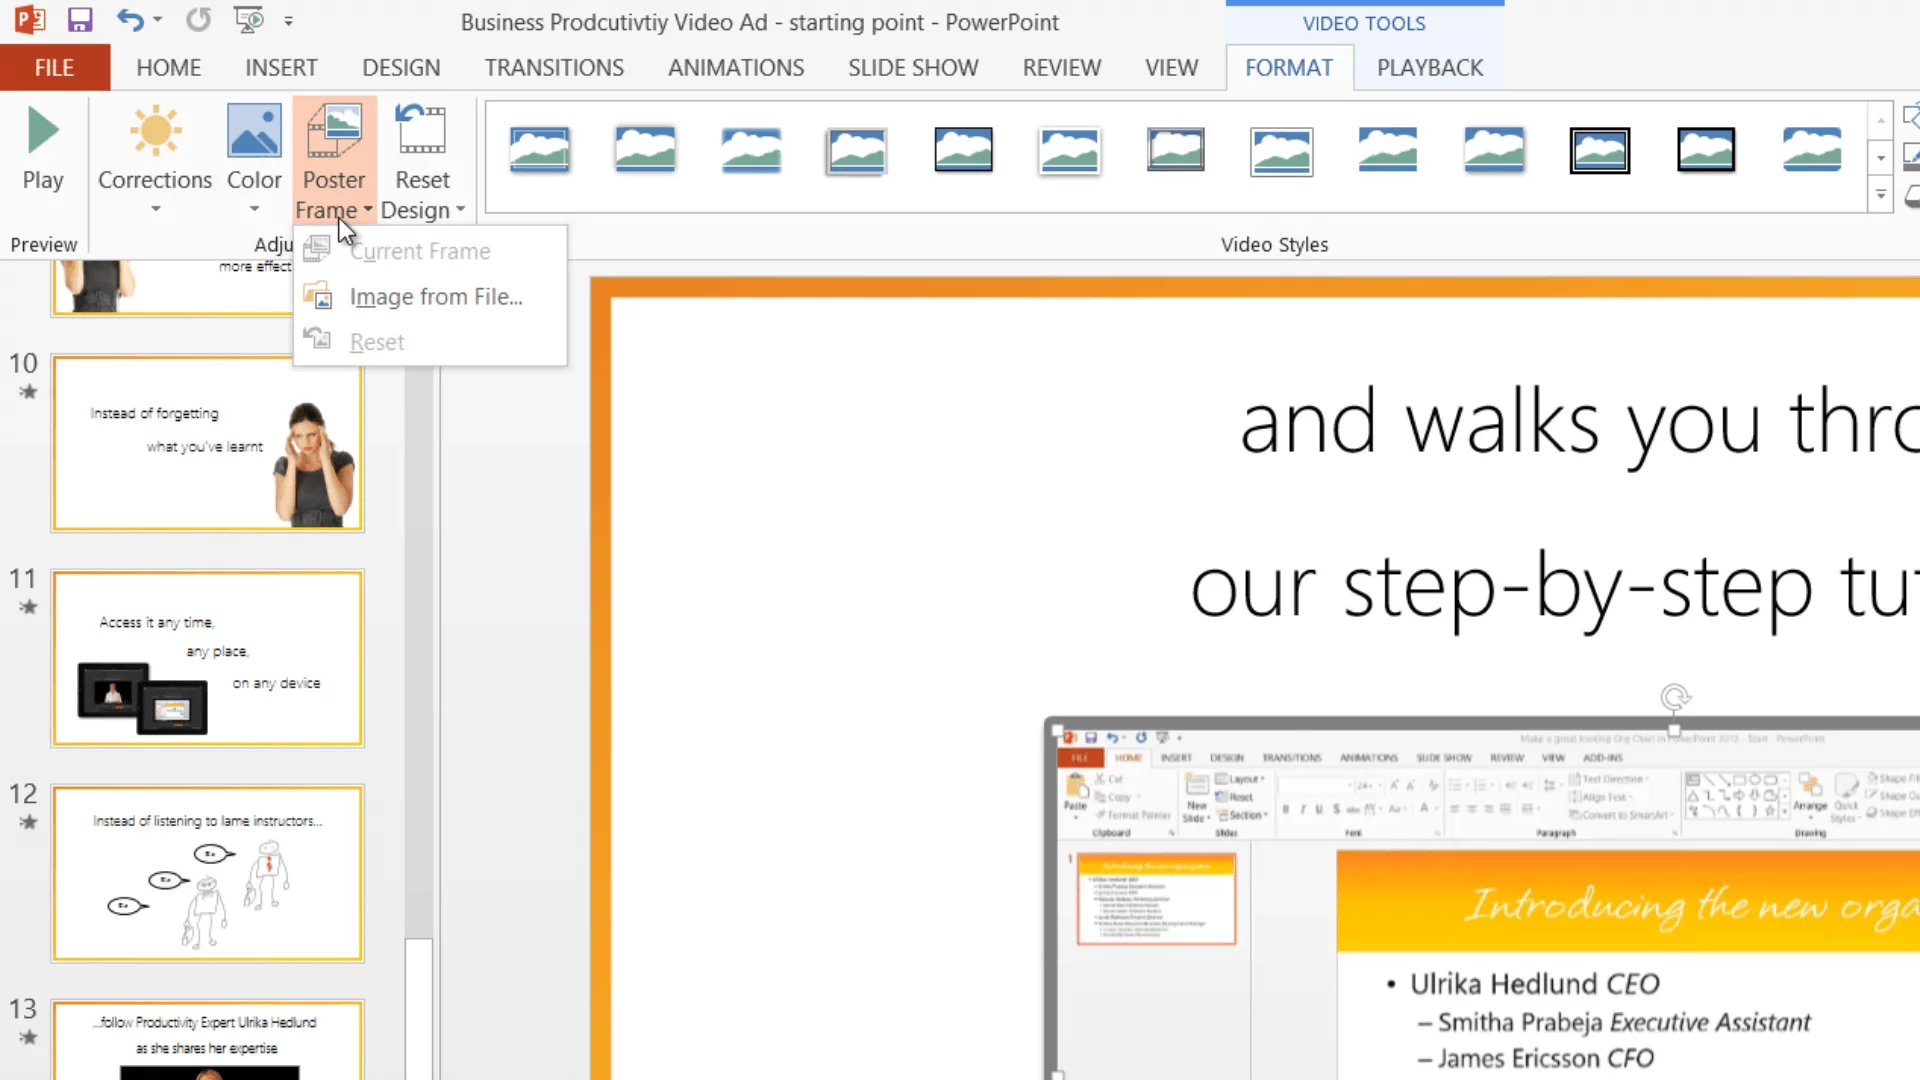
Task: Expand the Video Styles gallery More button
Action: [1881, 195]
